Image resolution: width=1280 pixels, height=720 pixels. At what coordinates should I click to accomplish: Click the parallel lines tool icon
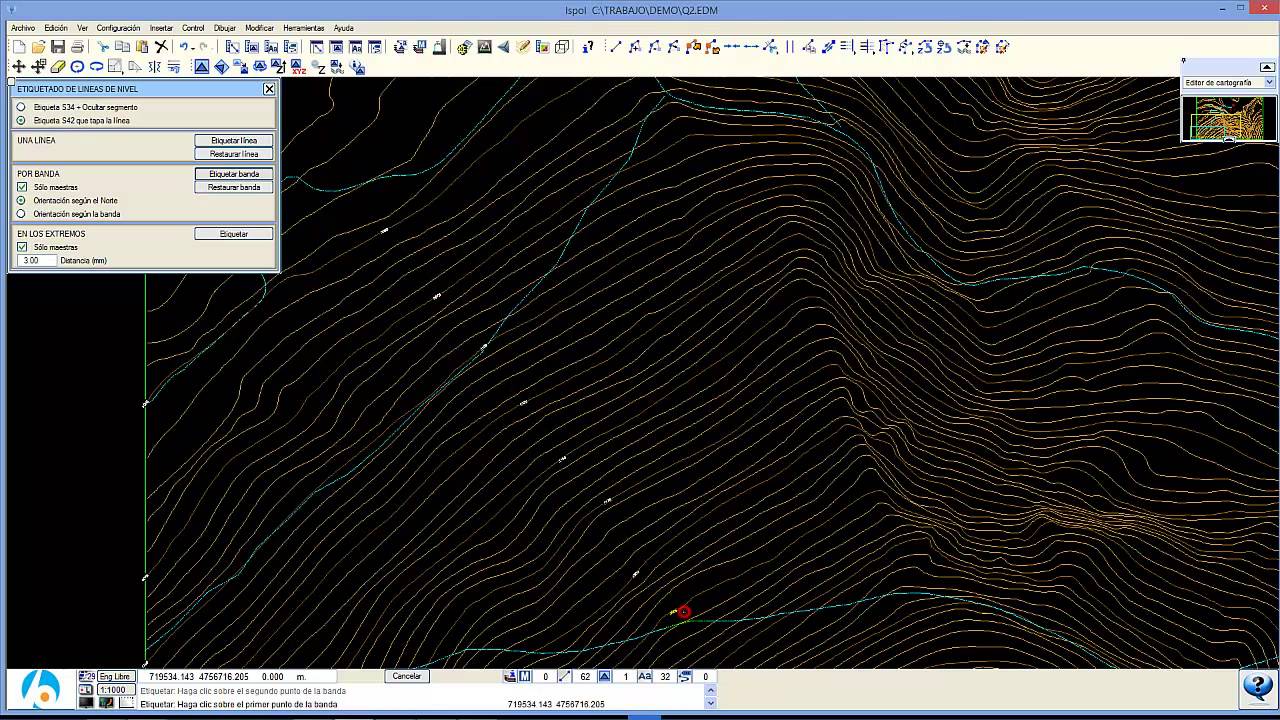coord(789,47)
